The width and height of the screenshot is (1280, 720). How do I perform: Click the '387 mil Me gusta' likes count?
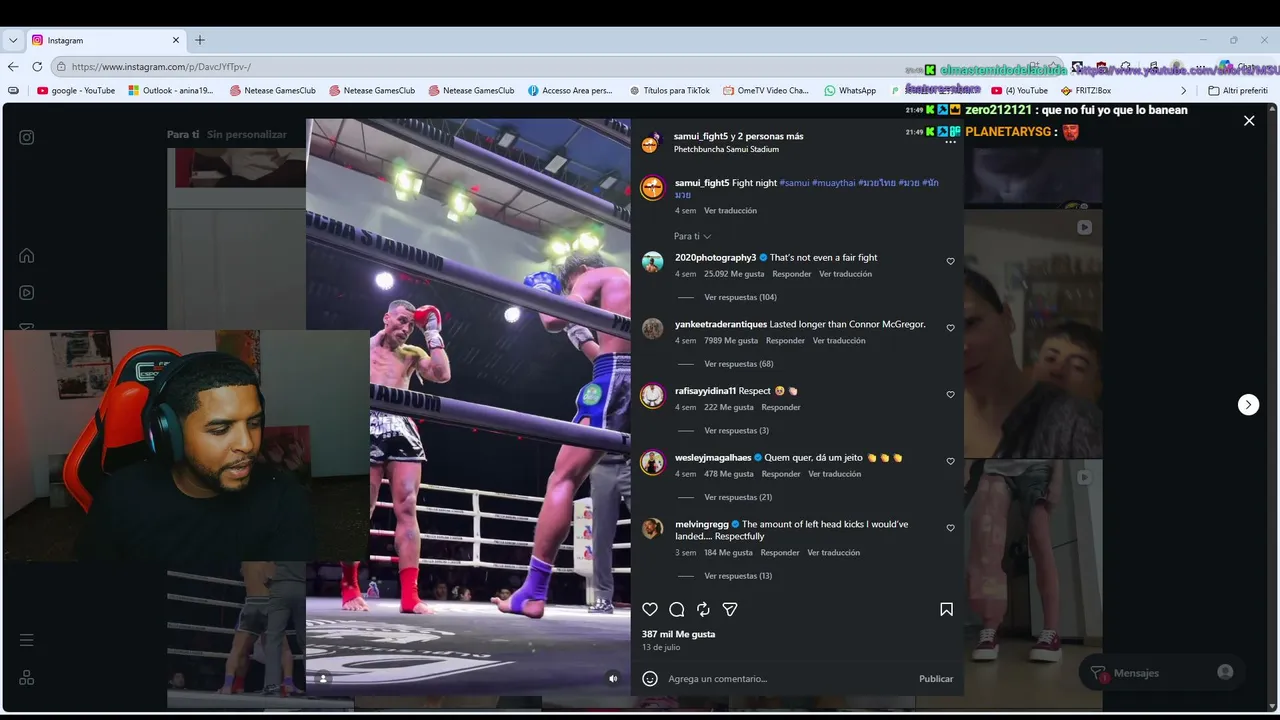pyautogui.click(x=679, y=634)
